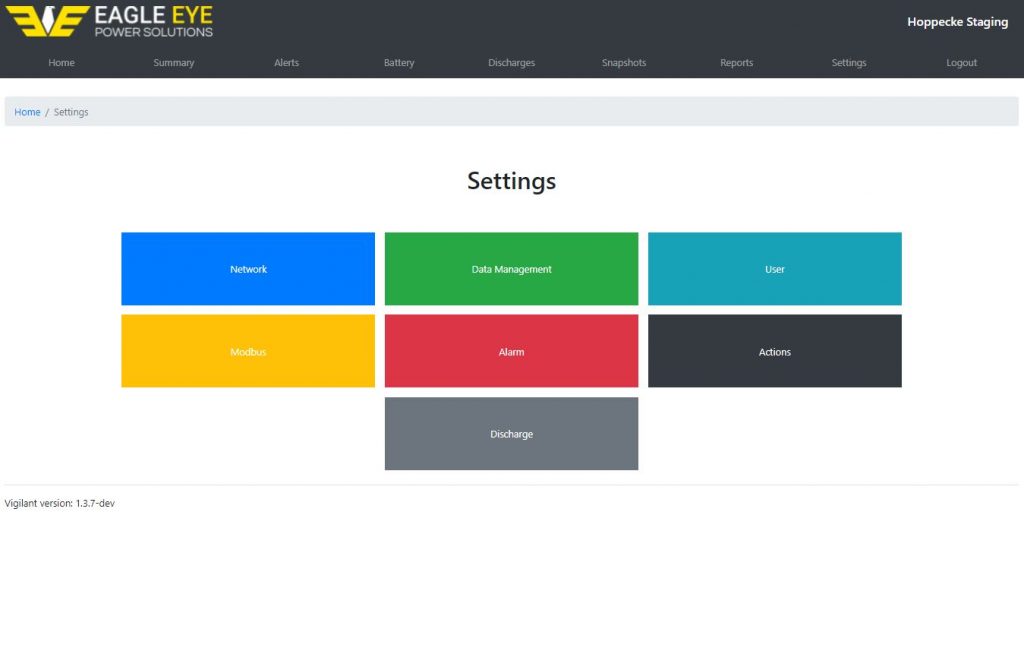Click the Hoppecke Staging site name

point(957,22)
